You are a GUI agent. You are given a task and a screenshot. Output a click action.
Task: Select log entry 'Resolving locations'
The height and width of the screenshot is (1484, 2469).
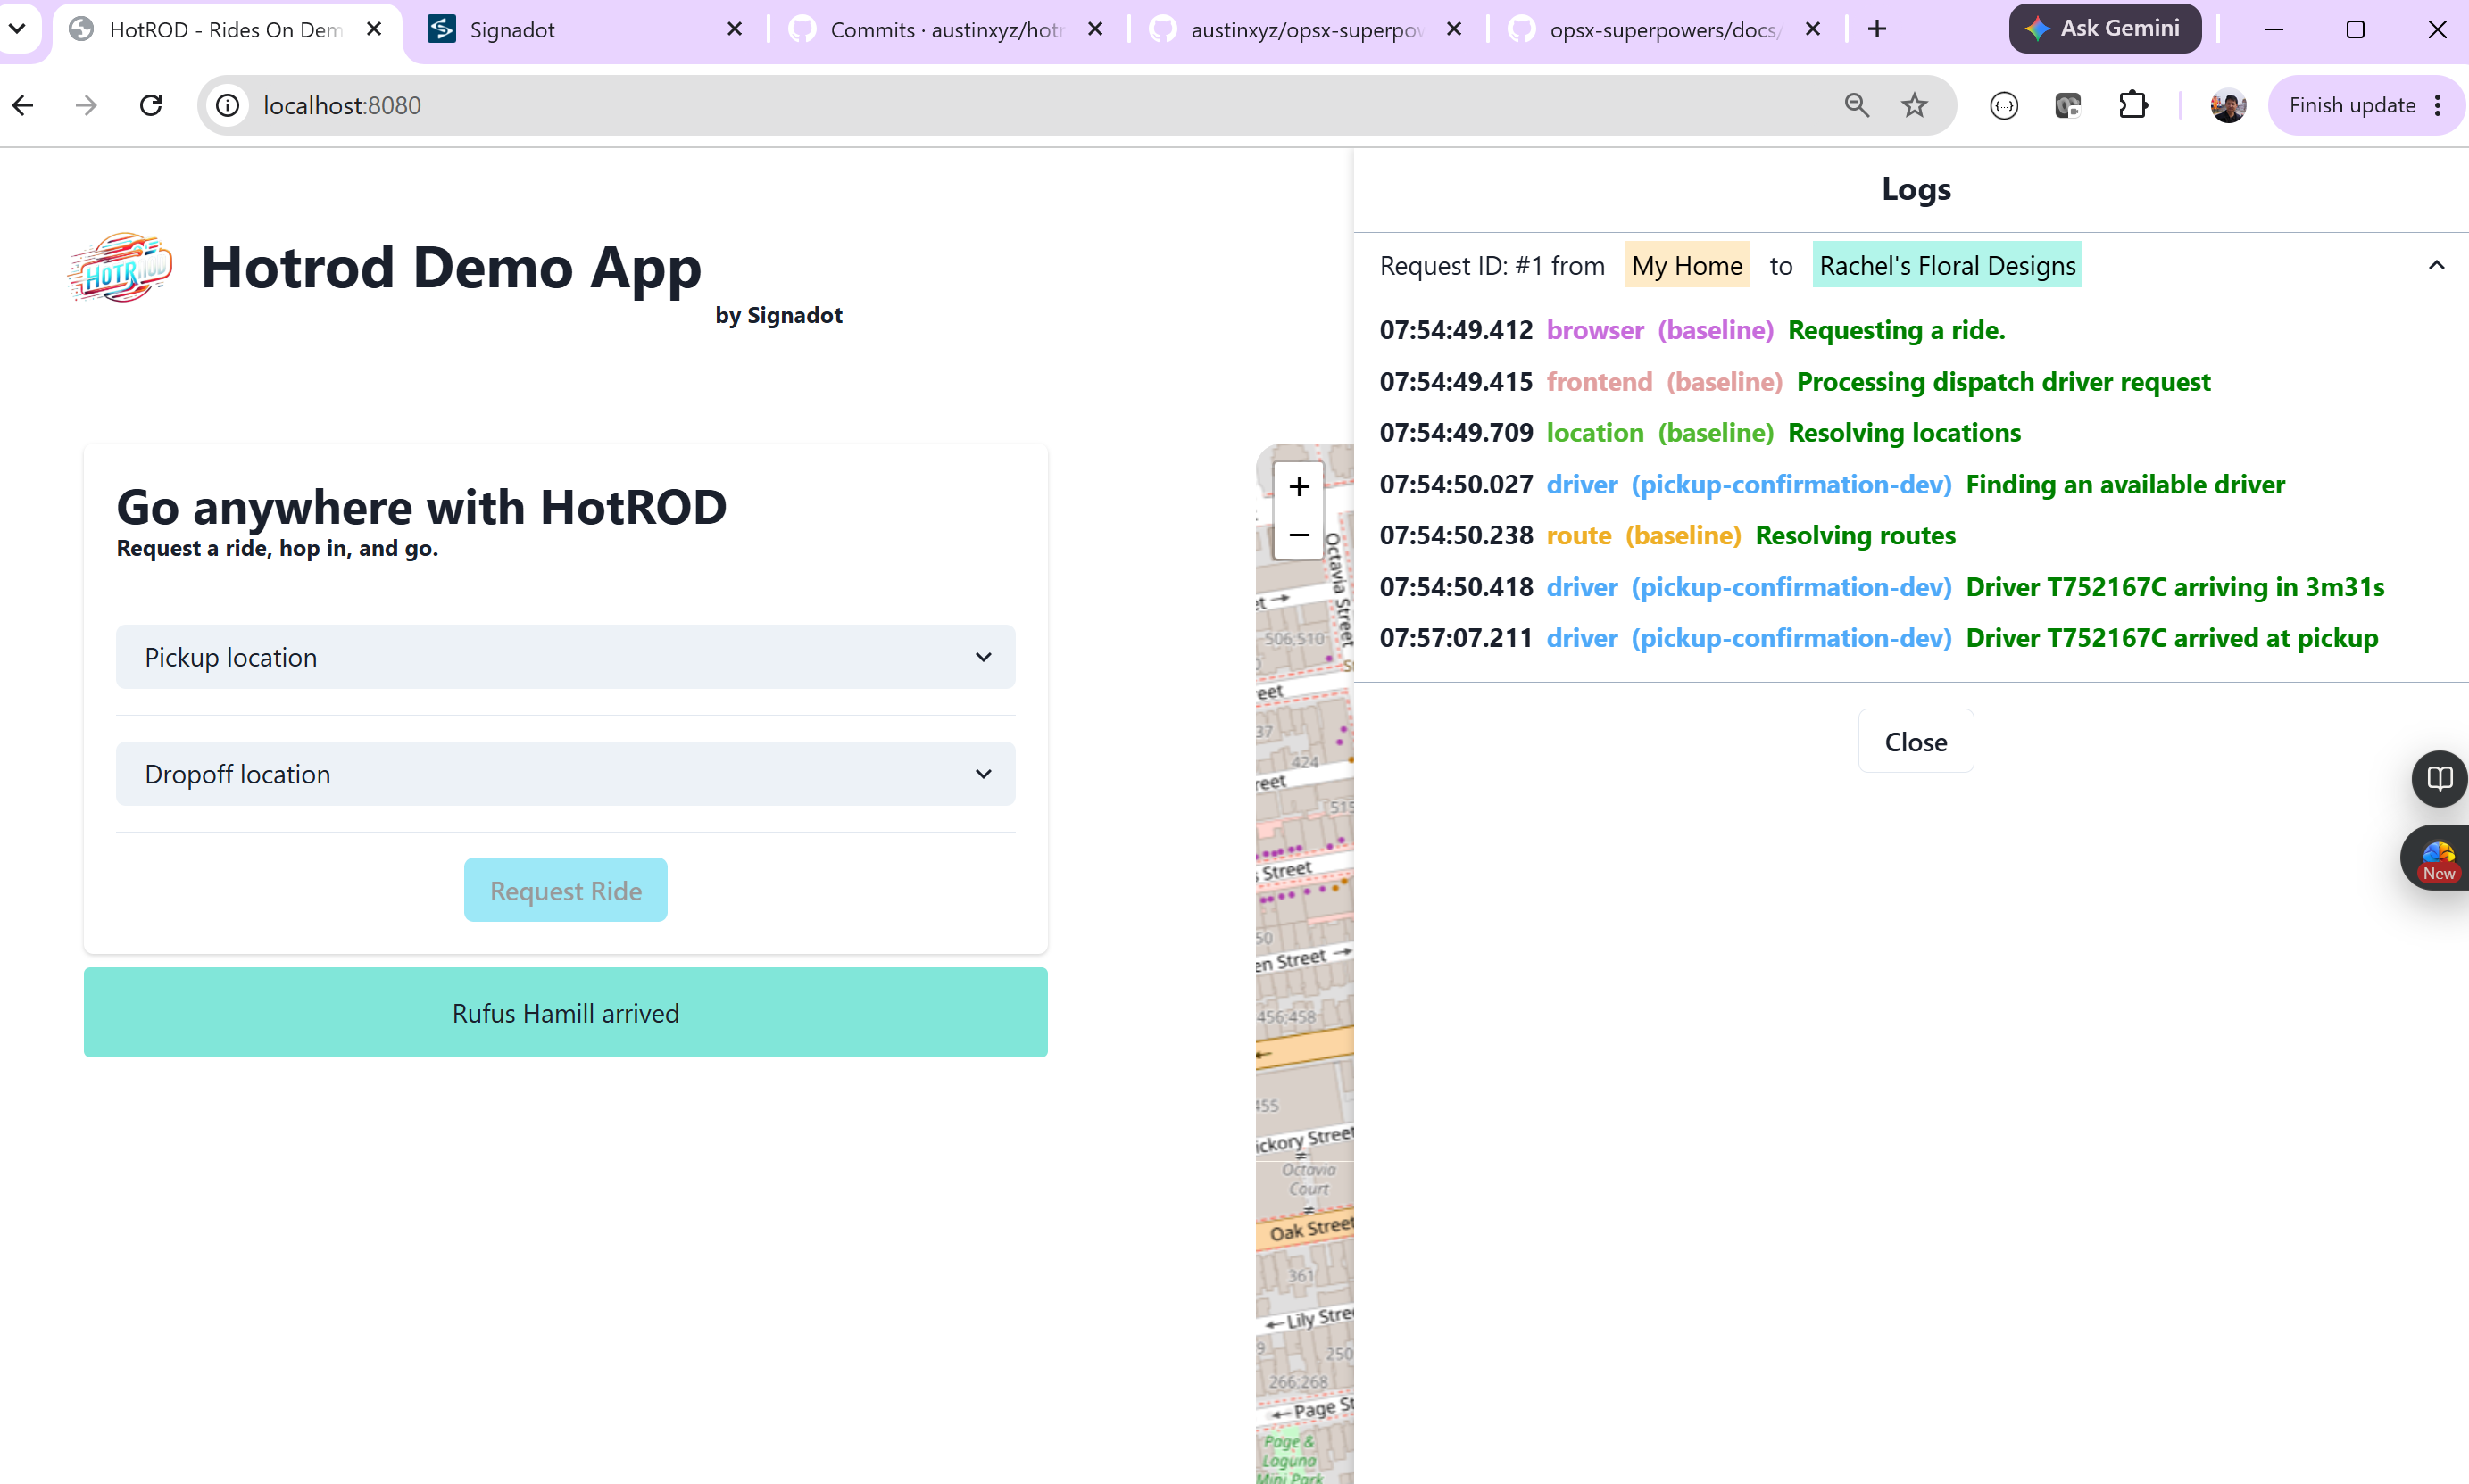pyautogui.click(x=1904, y=433)
